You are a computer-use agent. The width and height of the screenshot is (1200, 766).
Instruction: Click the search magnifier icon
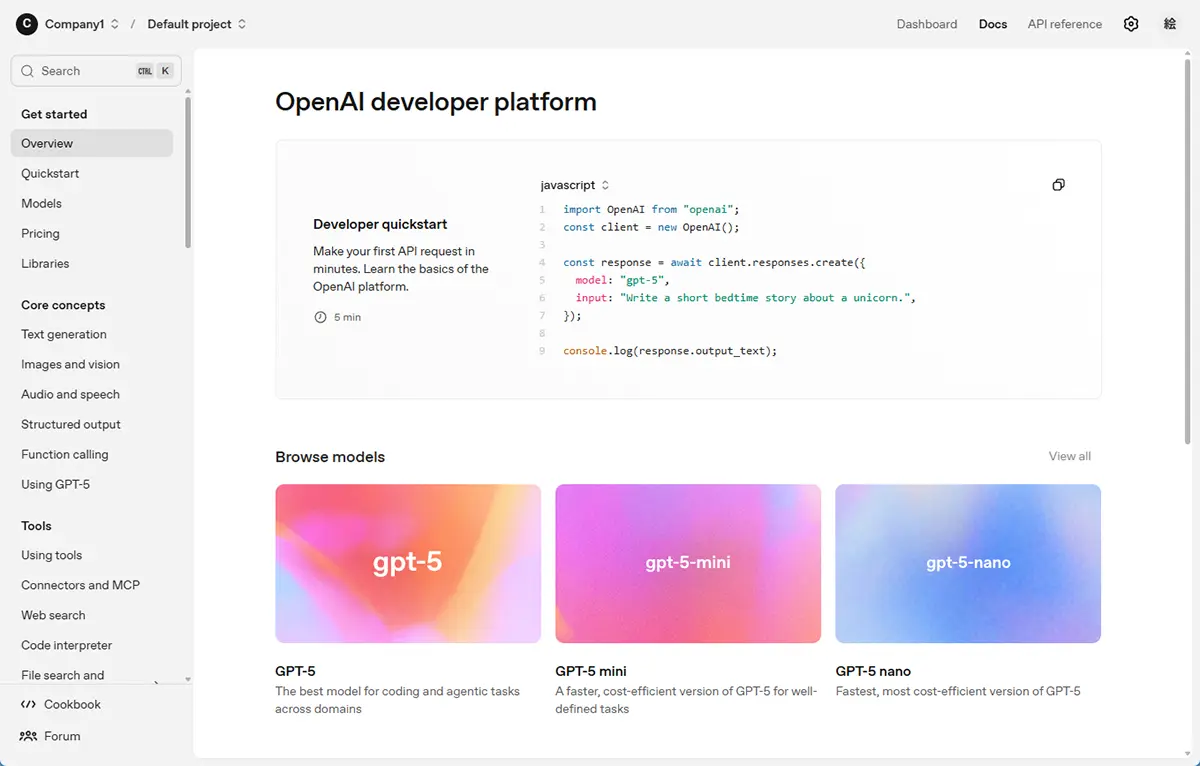point(26,71)
